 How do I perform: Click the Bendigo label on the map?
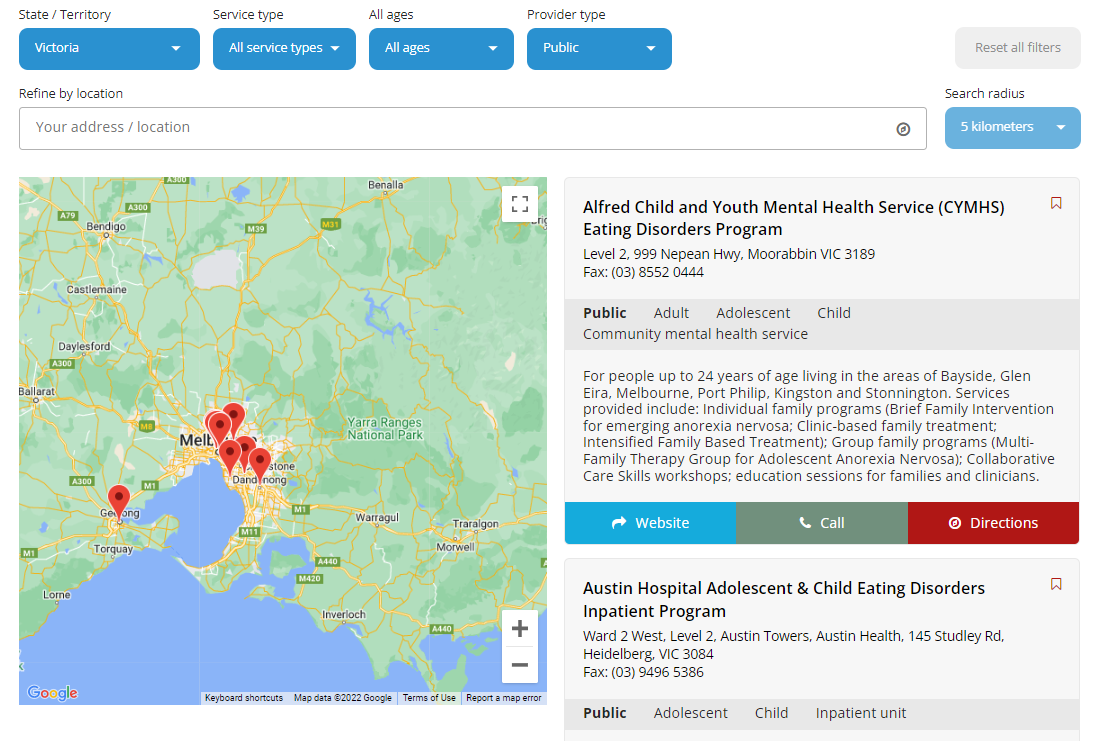106,227
